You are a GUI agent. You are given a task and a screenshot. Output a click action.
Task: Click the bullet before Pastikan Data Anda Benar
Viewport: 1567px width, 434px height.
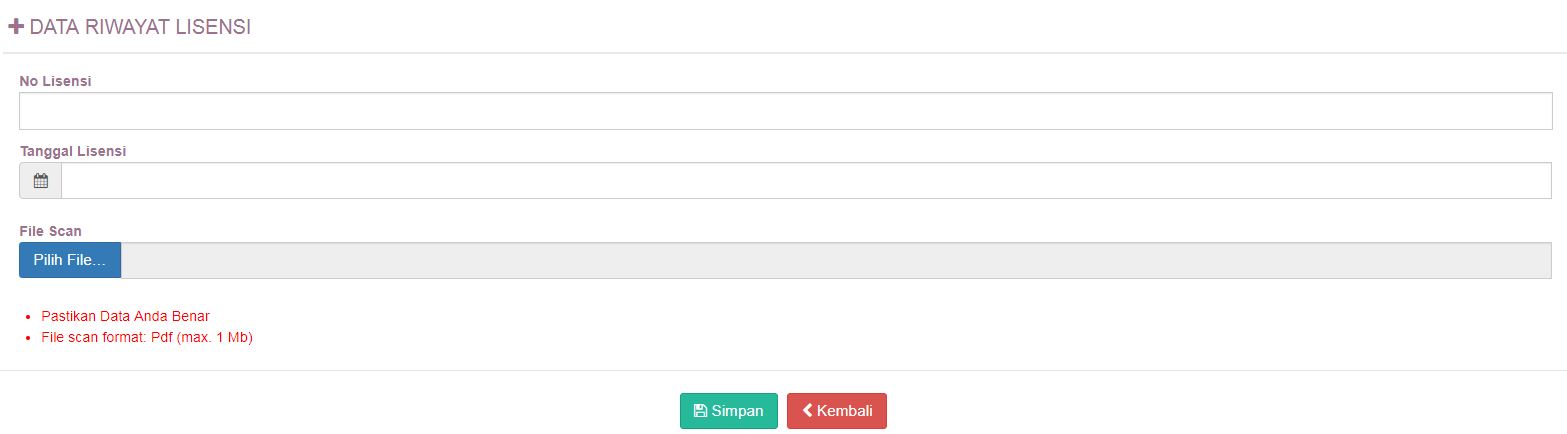click(x=29, y=317)
